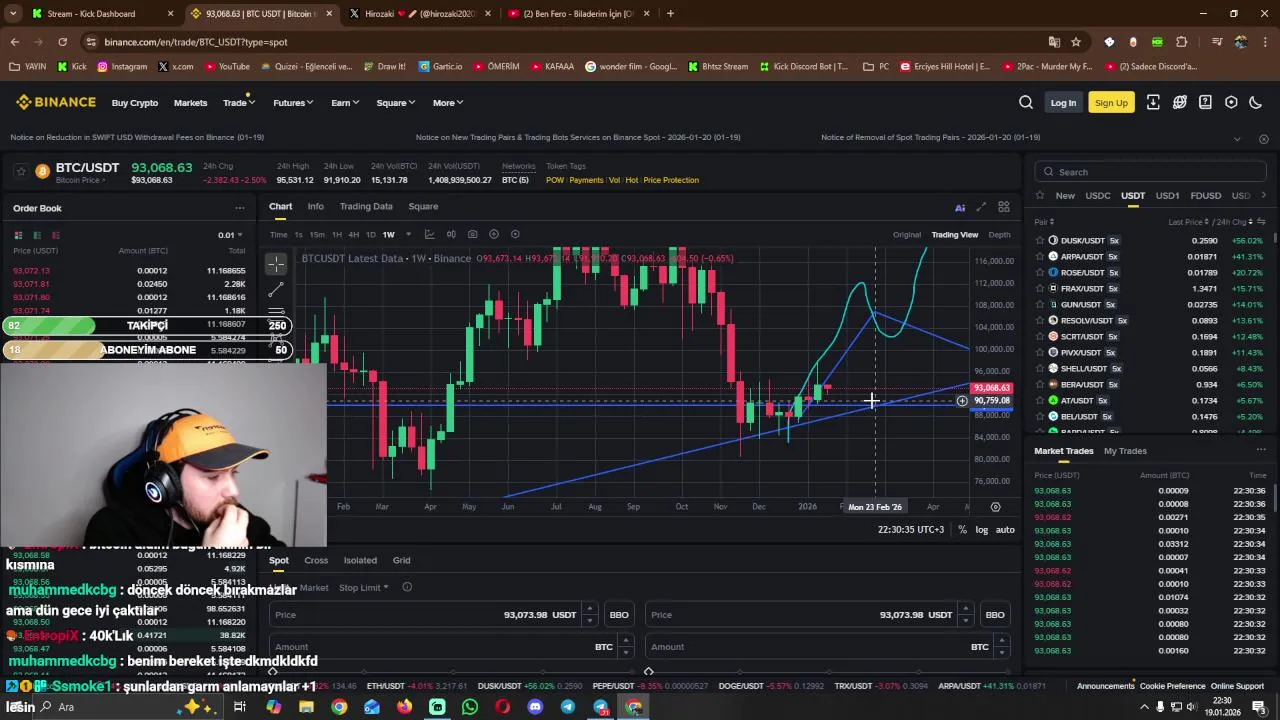Image resolution: width=1280 pixels, height=720 pixels.
Task: Show sell orders only in order book
Action: click(56, 235)
